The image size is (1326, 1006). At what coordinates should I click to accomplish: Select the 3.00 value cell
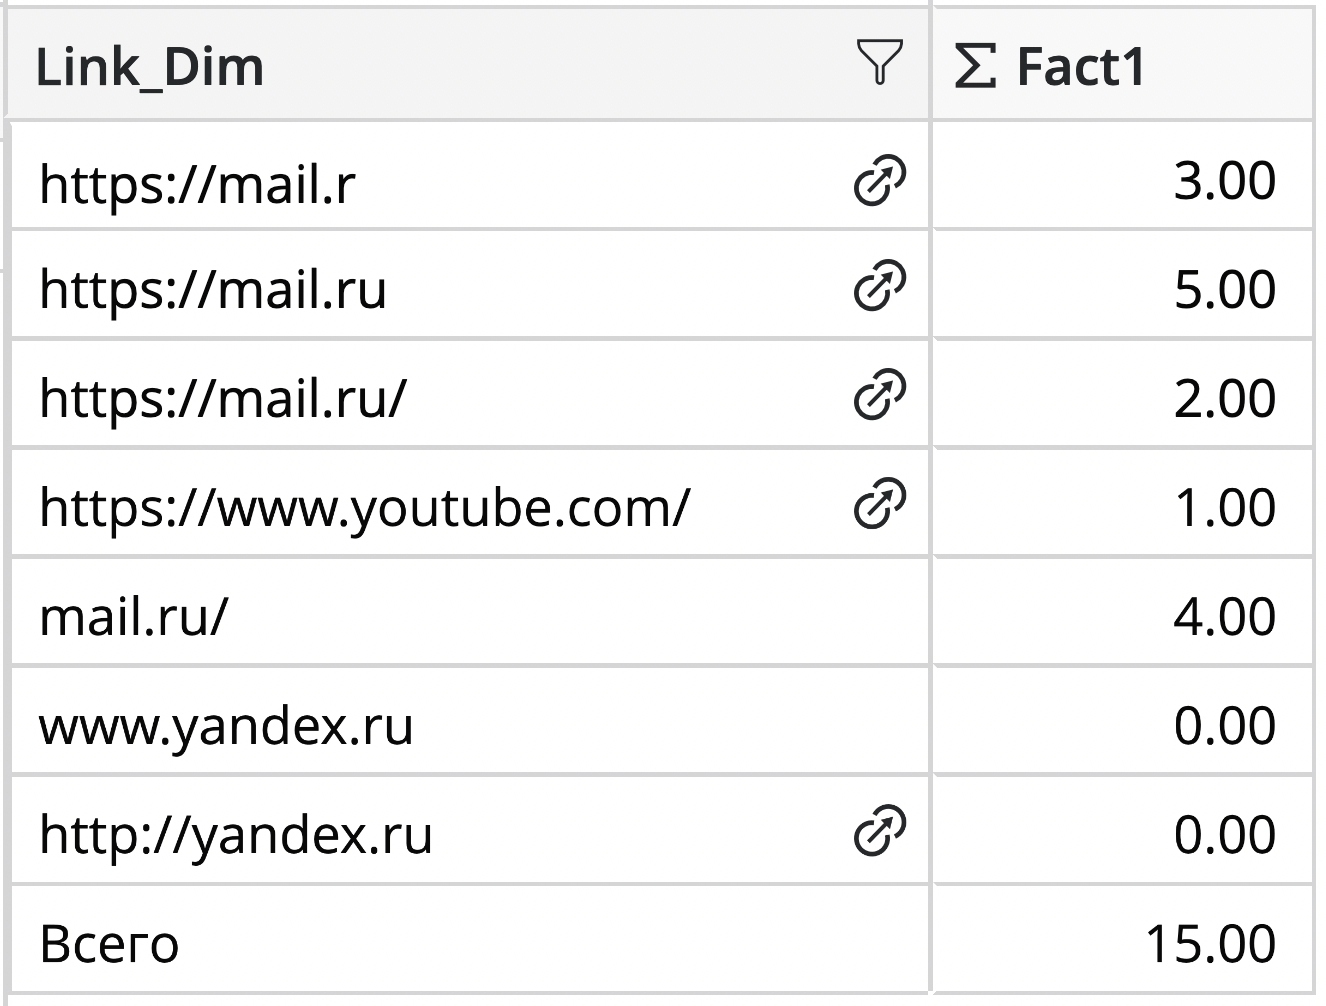tap(1224, 181)
